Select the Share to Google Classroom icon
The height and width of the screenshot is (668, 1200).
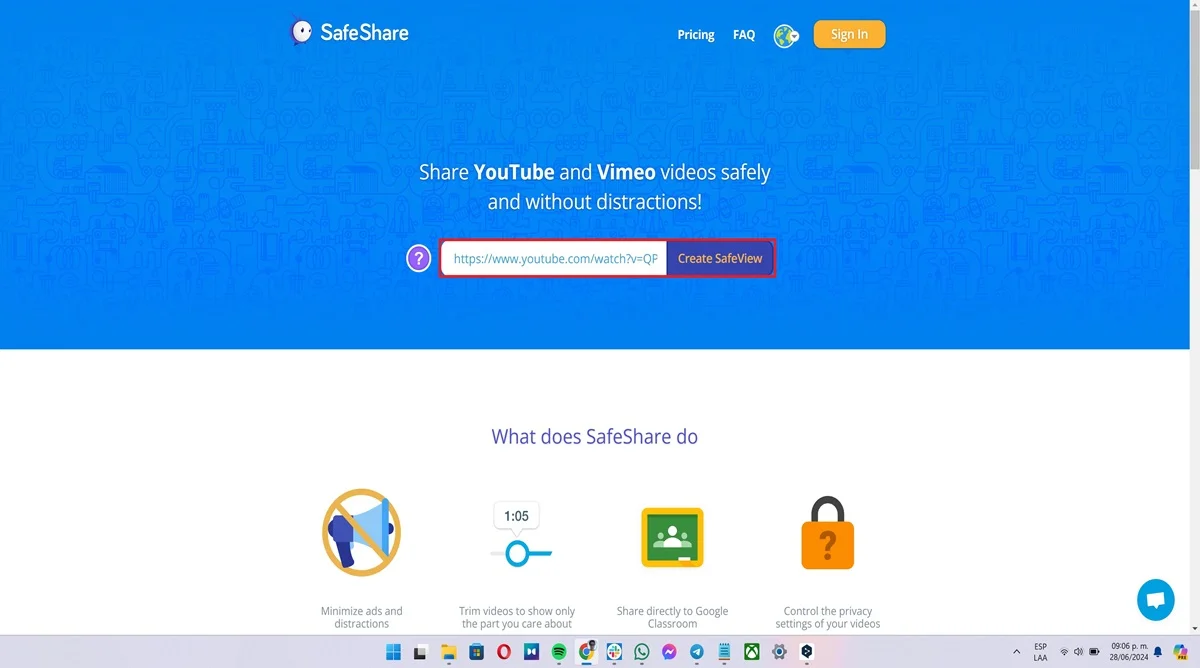click(x=672, y=536)
